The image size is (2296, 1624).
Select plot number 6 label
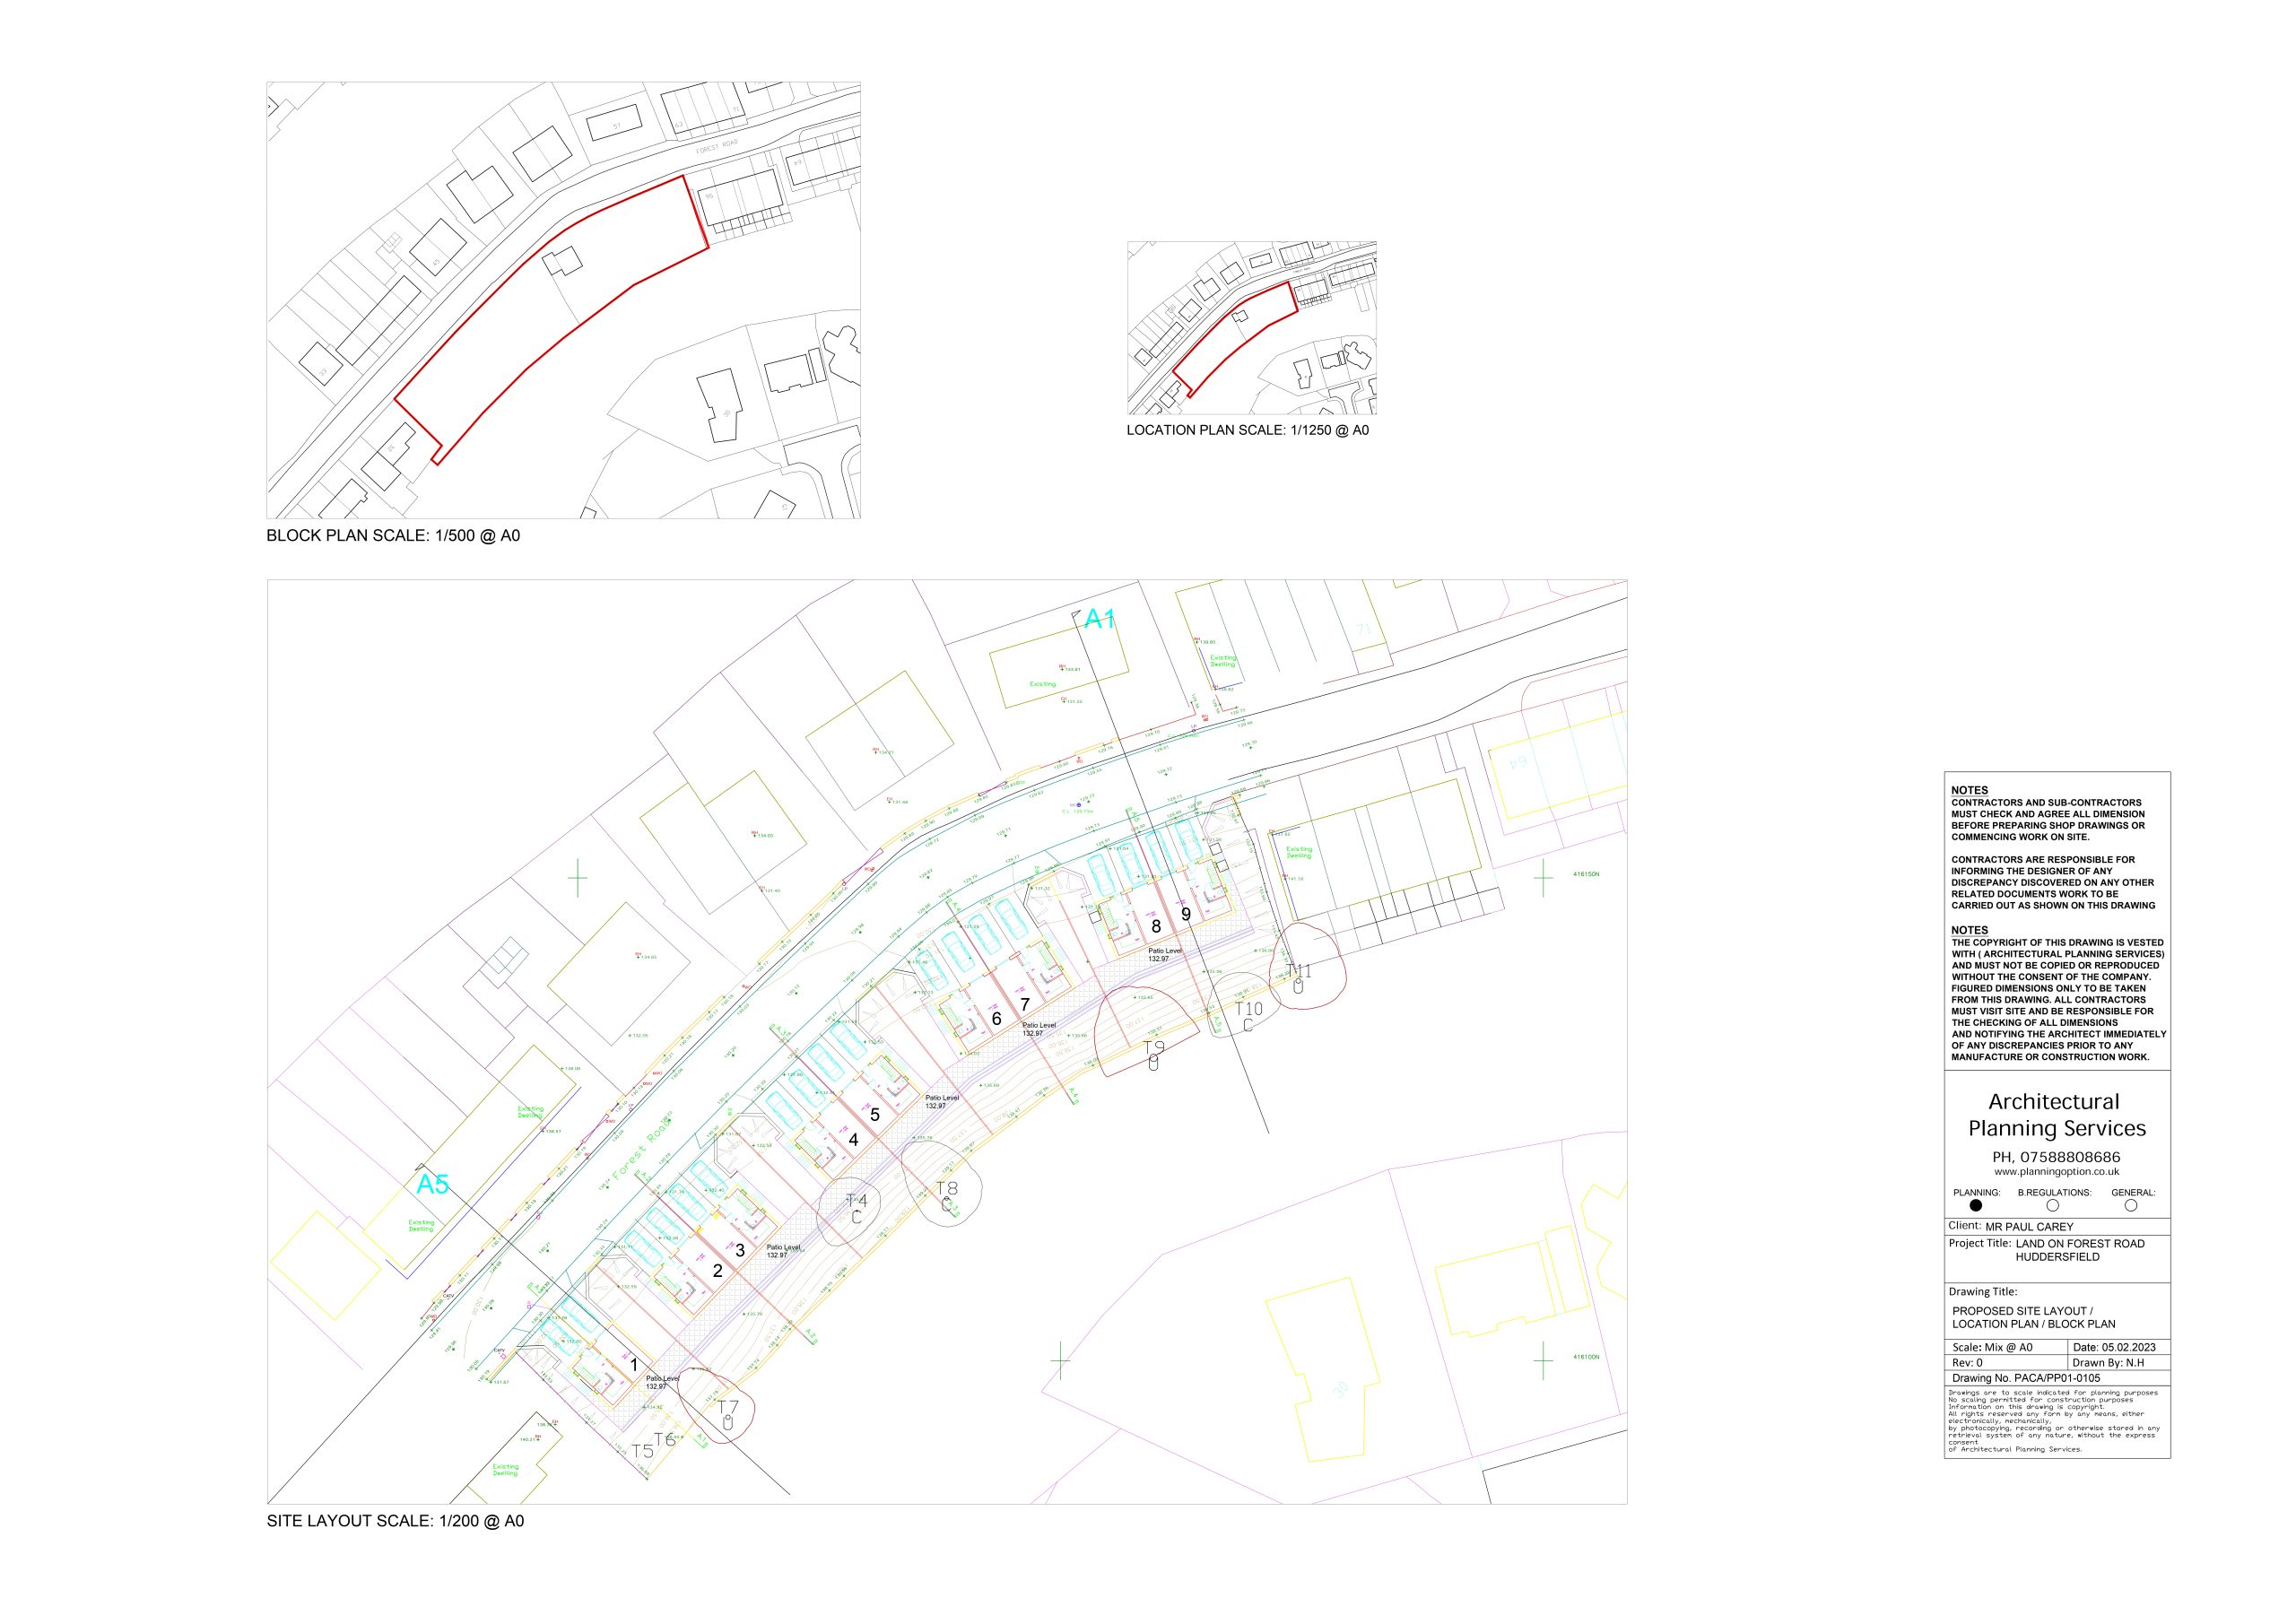(x=996, y=1019)
